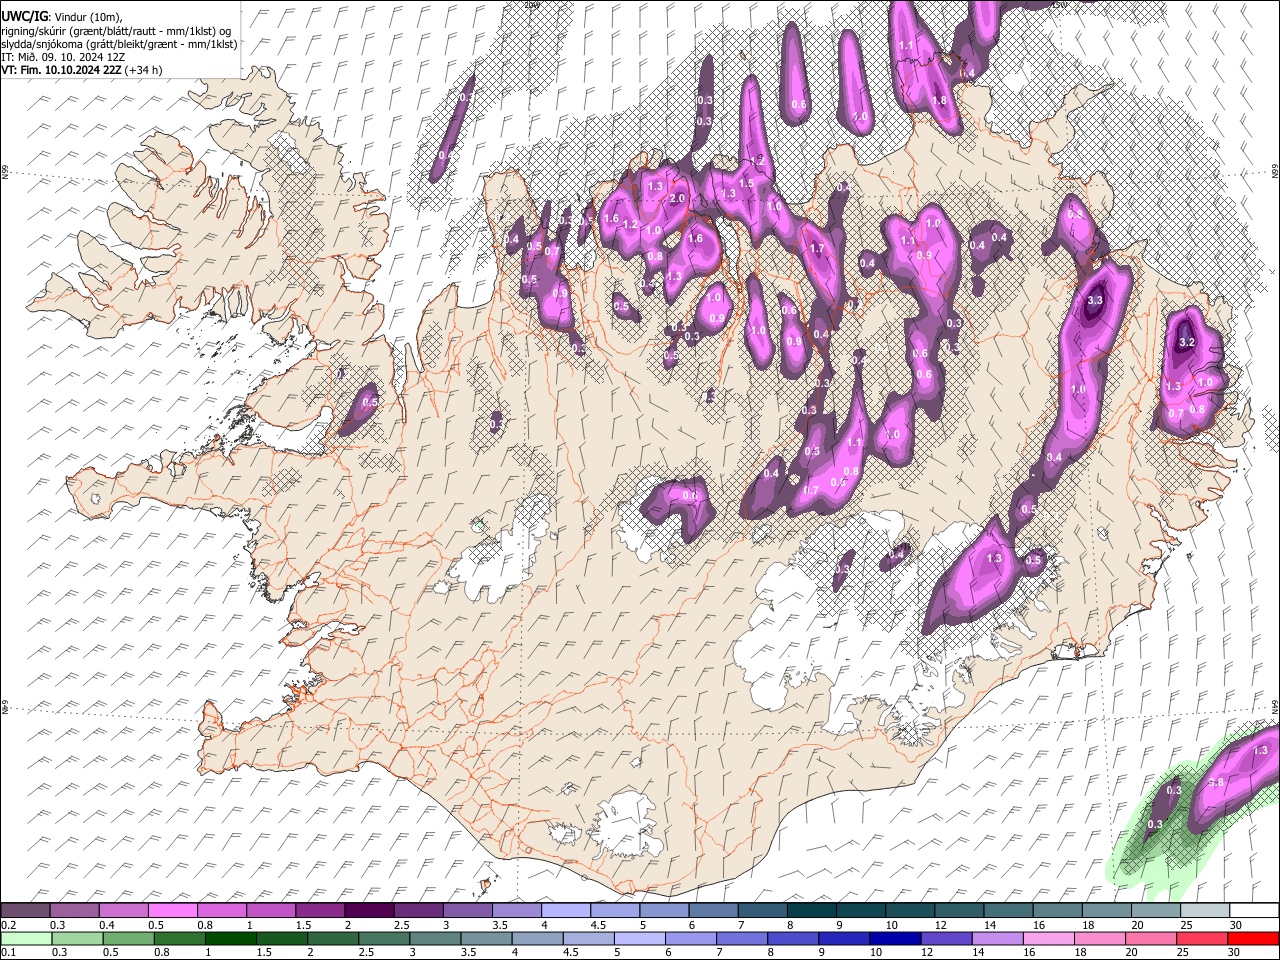Screen dimensions: 1280x960
Task: Pick the light purple 14 mm rain swatch
Action: tap(998, 938)
